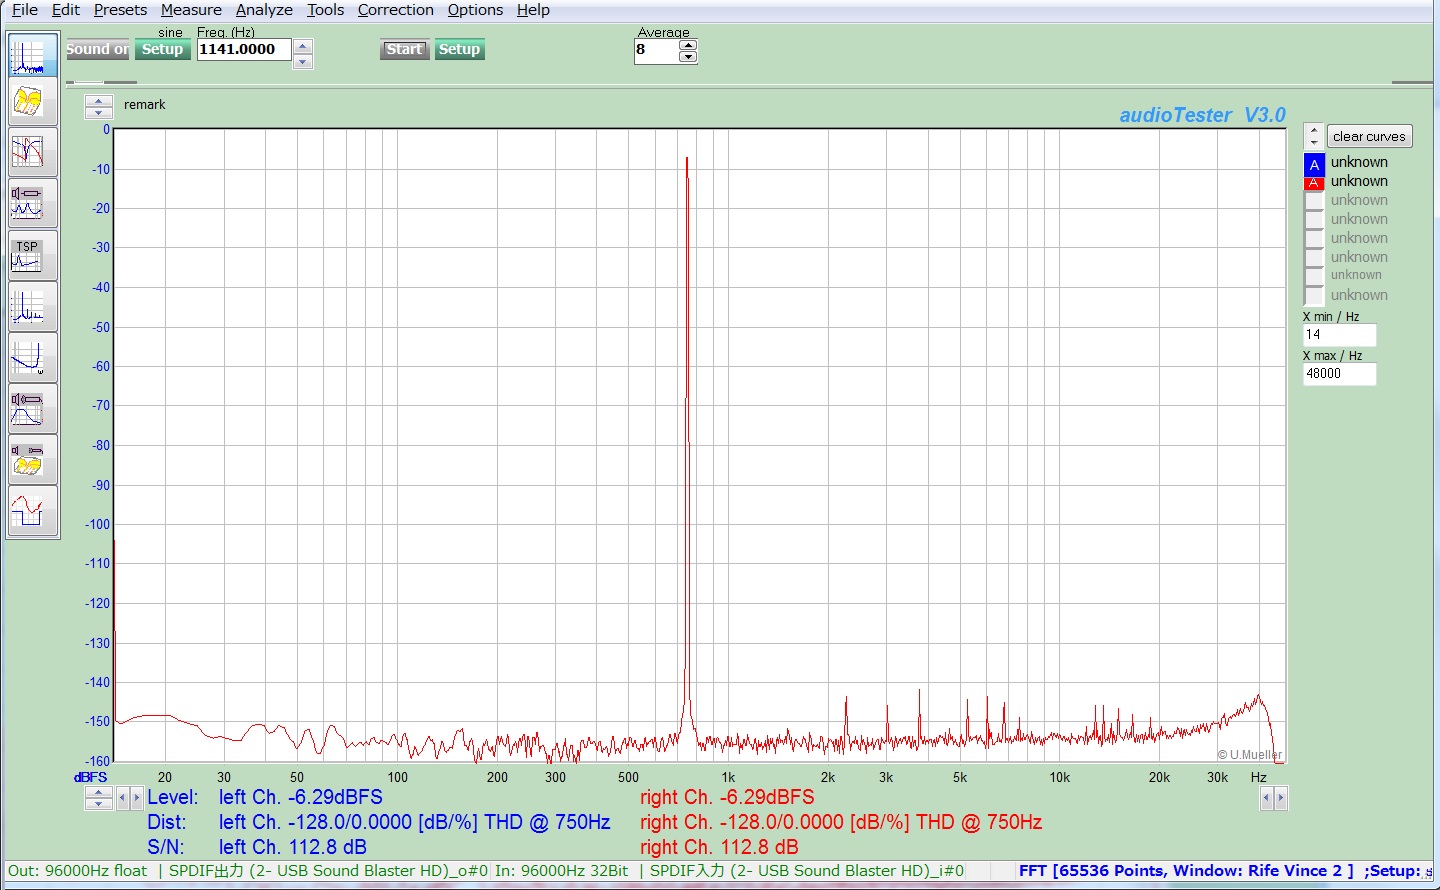Decrease the Average count stepper
This screenshot has width=1440, height=890.
click(x=688, y=57)
